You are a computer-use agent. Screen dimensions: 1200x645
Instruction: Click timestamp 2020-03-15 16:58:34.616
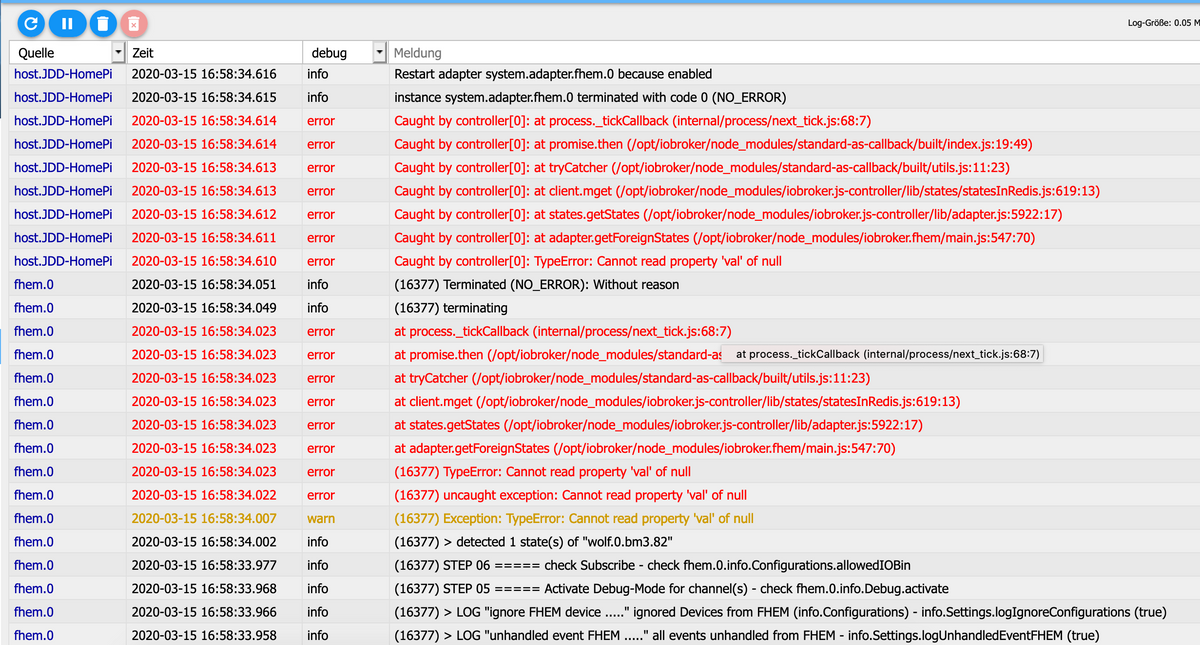[x=204, y=74]
